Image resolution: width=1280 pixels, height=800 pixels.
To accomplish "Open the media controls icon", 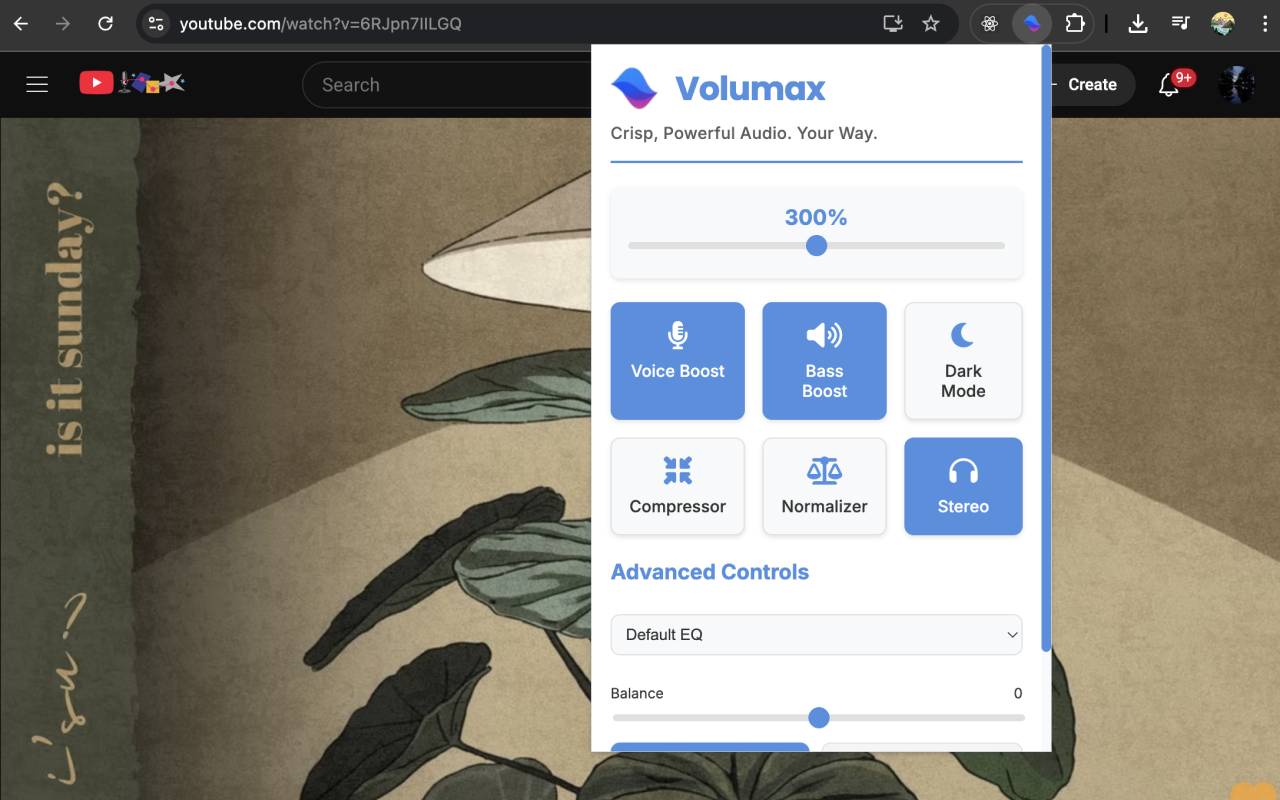I will tap(1180, 23).
